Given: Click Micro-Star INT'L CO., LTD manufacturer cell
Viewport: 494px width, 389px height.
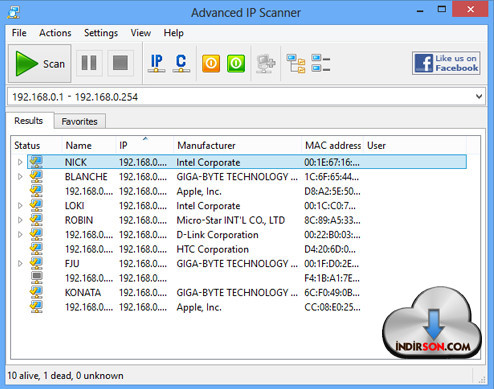Looking at the screenshot, I should coord(231,220).
